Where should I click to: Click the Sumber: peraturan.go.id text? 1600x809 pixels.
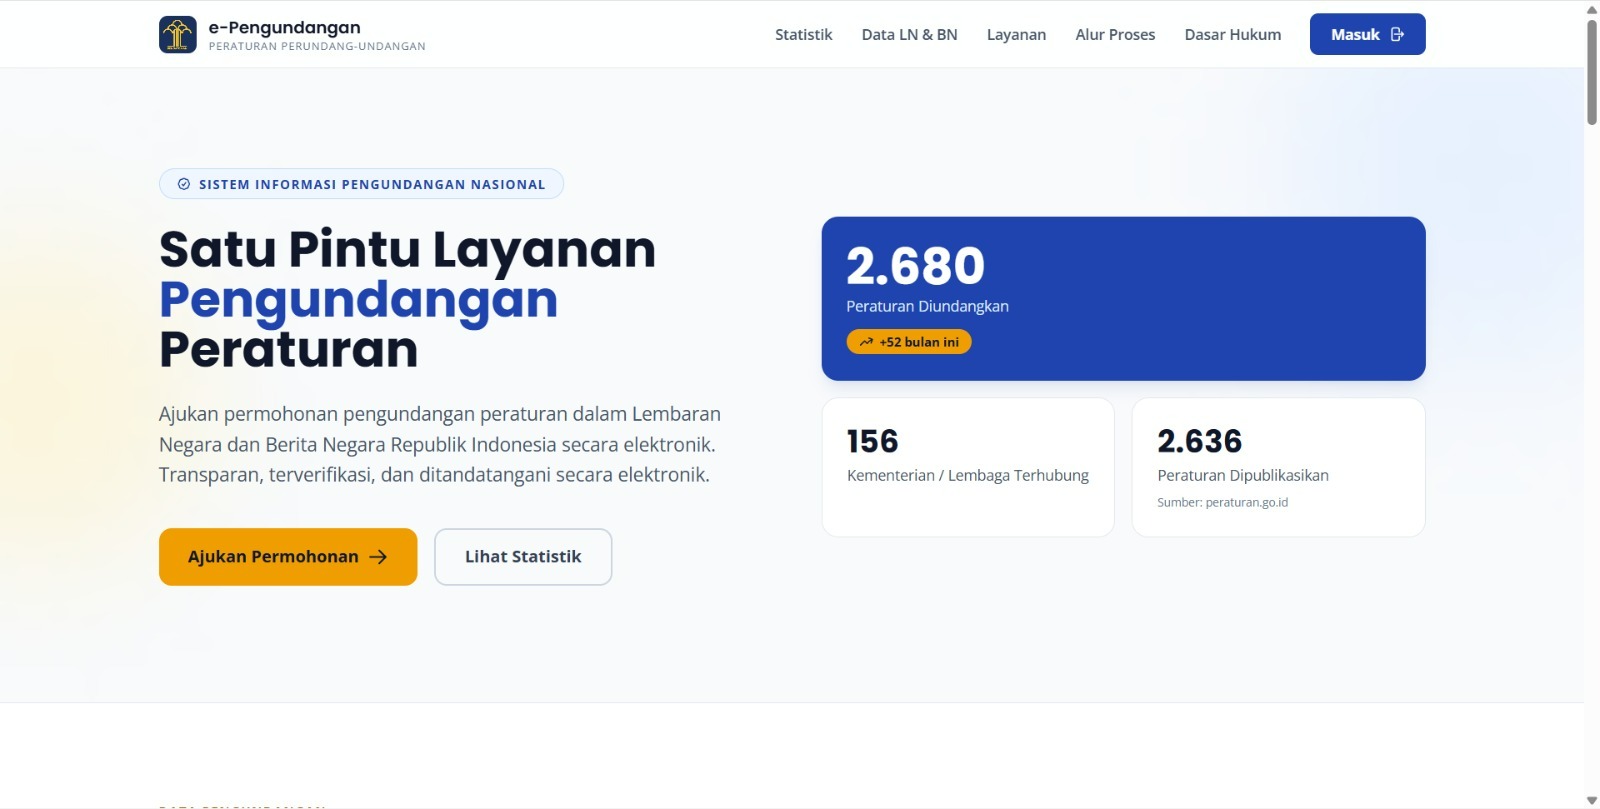[x=1222, y=502]
